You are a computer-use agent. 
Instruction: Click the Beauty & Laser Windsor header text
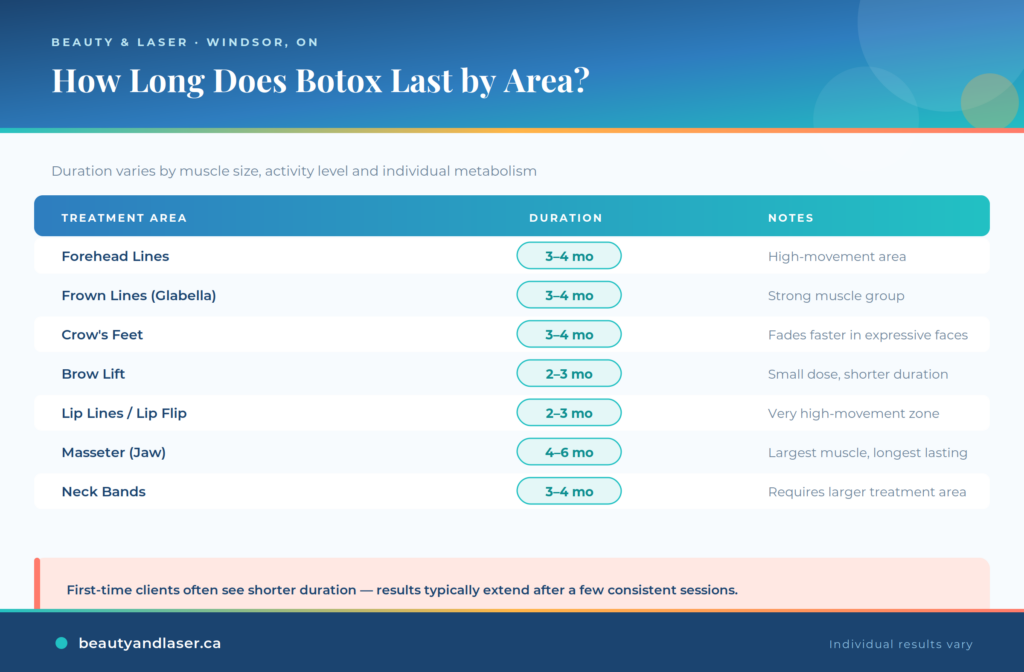(185, 42)
